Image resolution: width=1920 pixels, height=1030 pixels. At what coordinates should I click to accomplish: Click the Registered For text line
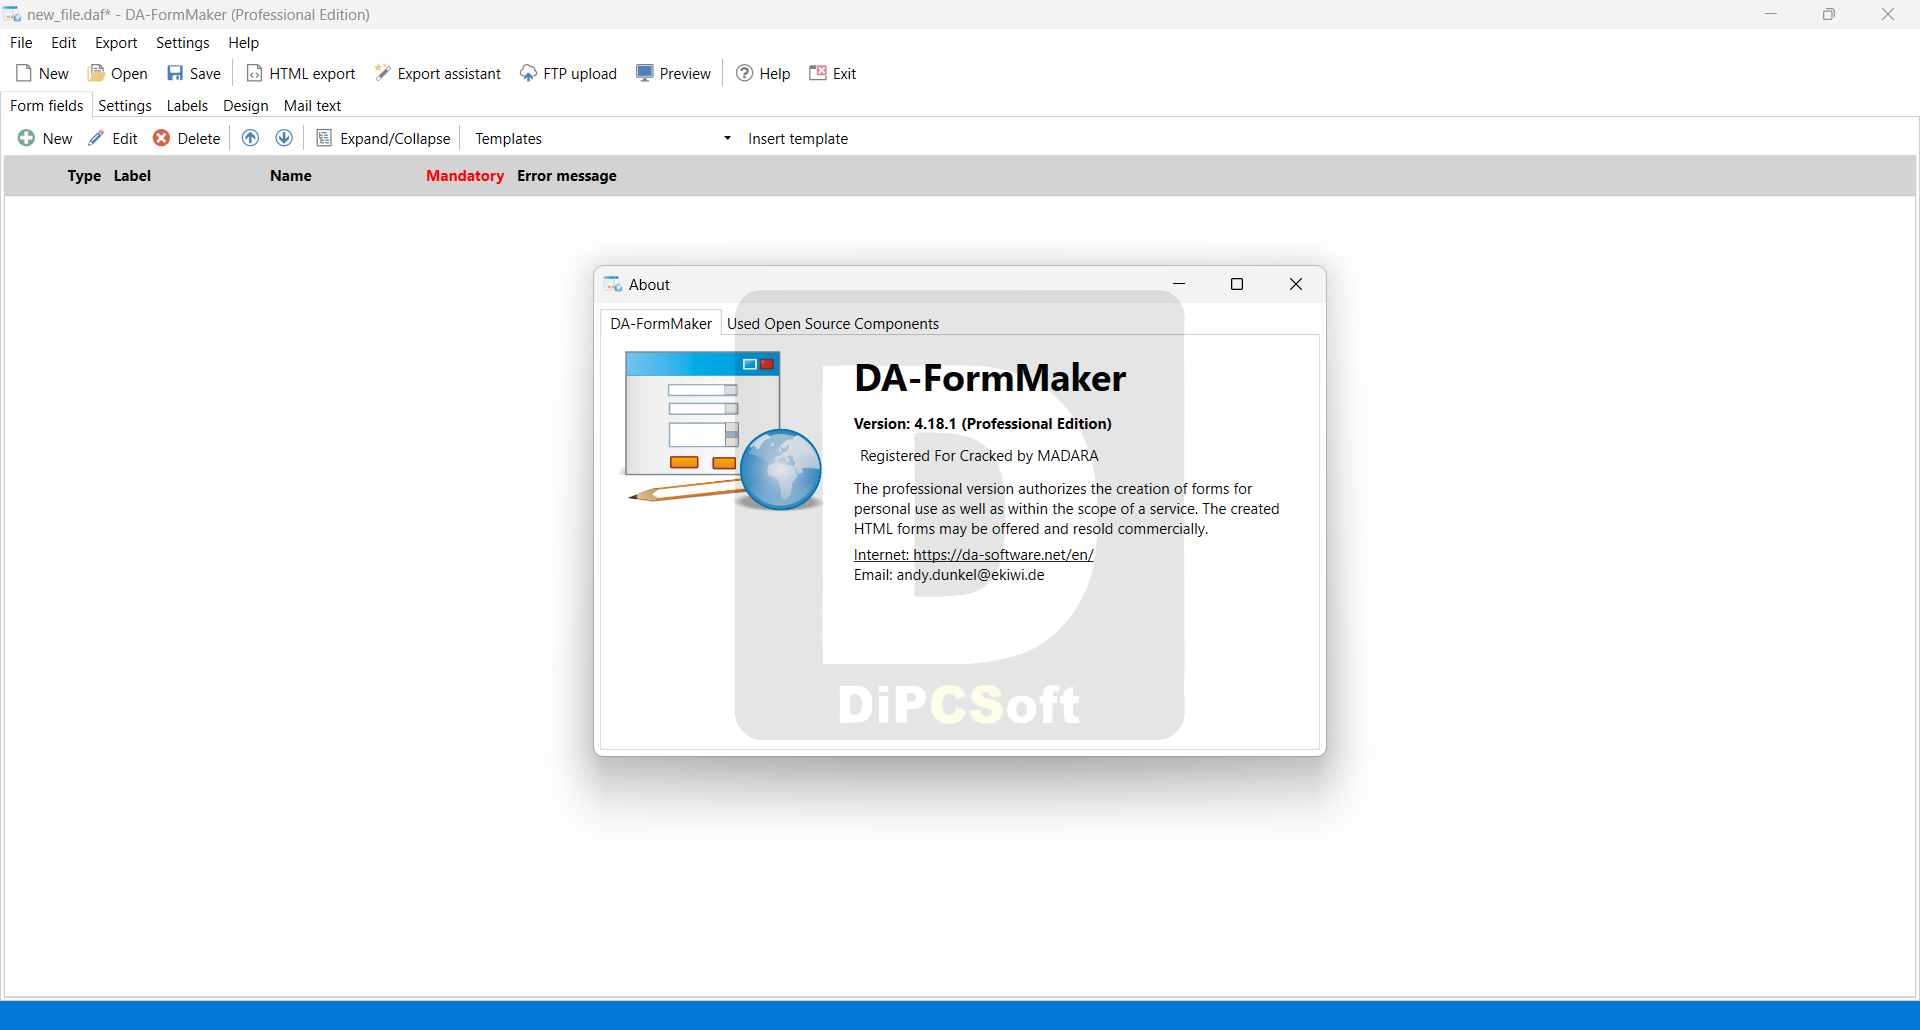click(979, 456)
